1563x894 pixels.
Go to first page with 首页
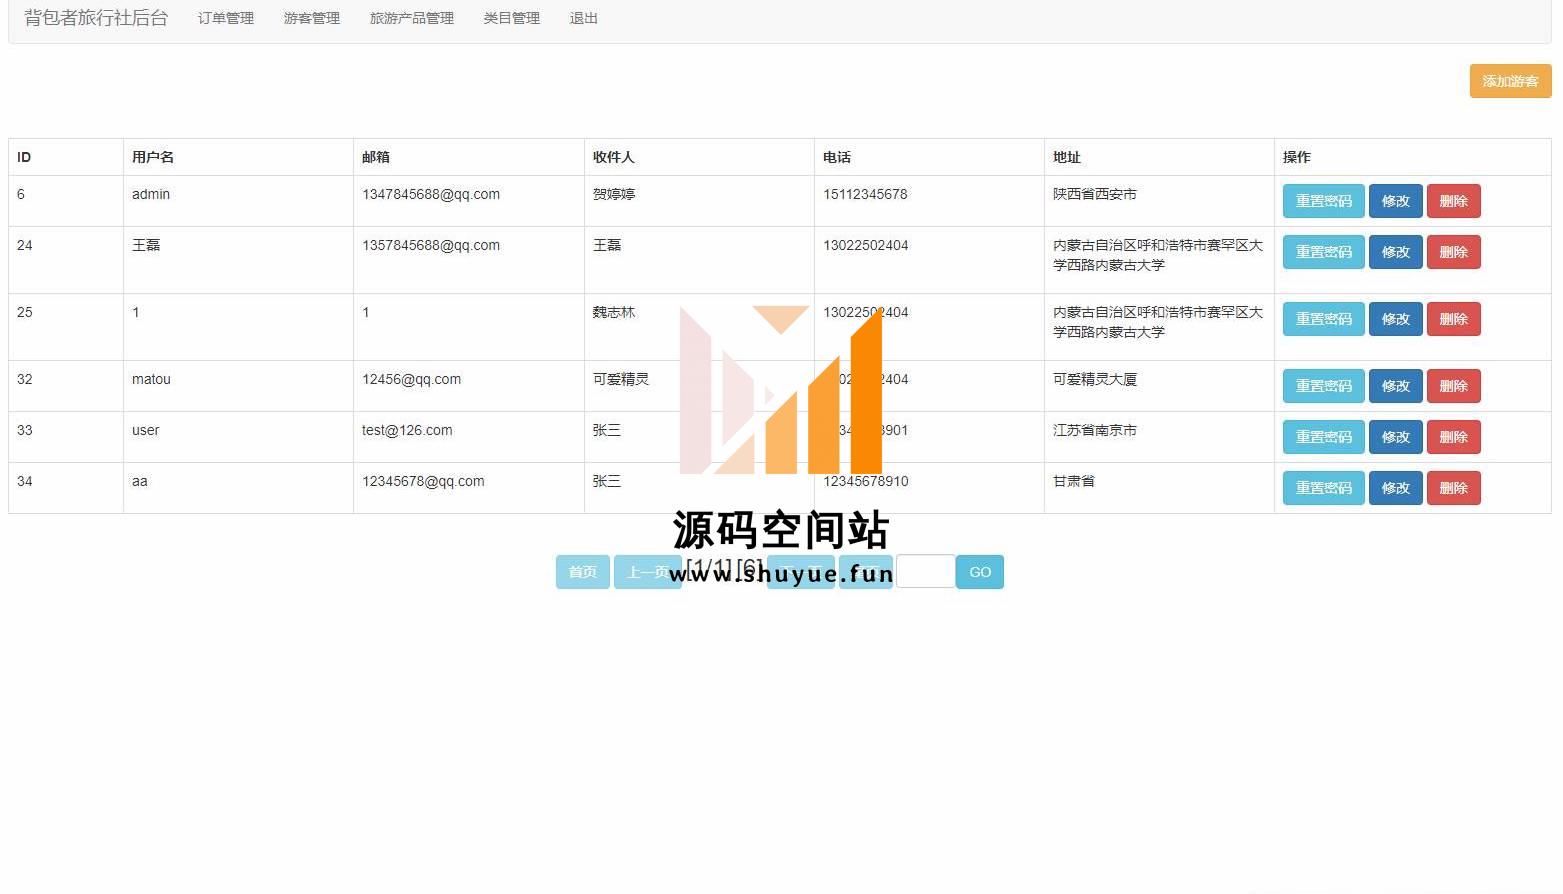click(x=582, y=572)
